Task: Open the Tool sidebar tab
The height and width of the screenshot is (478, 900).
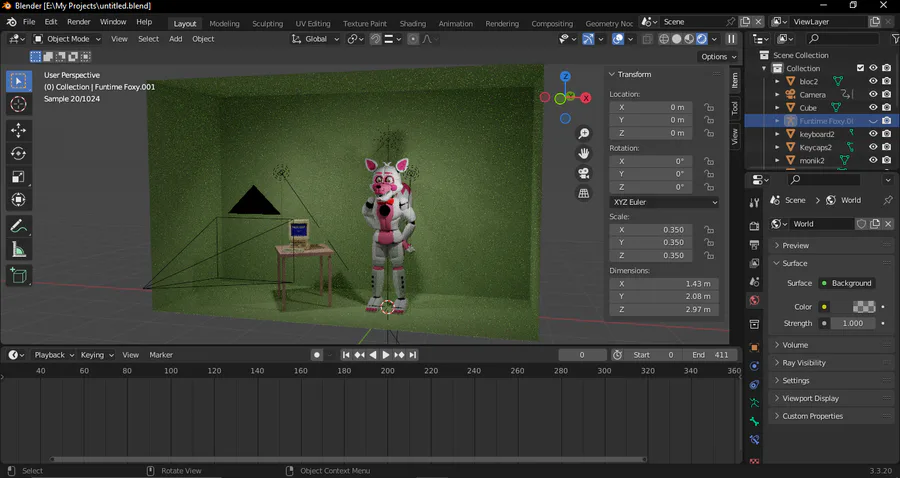Action: click(735, 108)
